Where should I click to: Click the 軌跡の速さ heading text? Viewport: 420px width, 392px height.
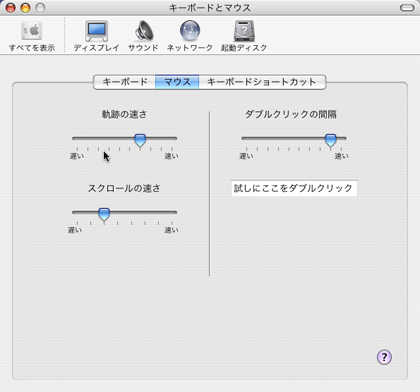pyautogui.click(x=124, y=114)
